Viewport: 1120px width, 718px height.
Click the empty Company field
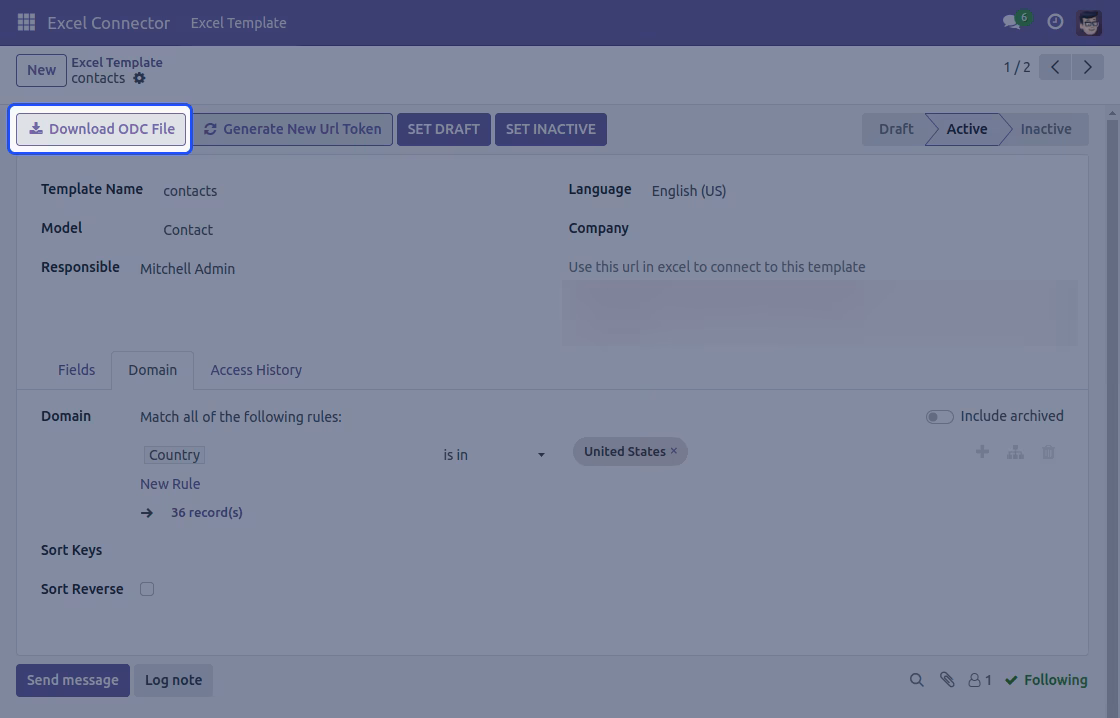click(857, 229)
